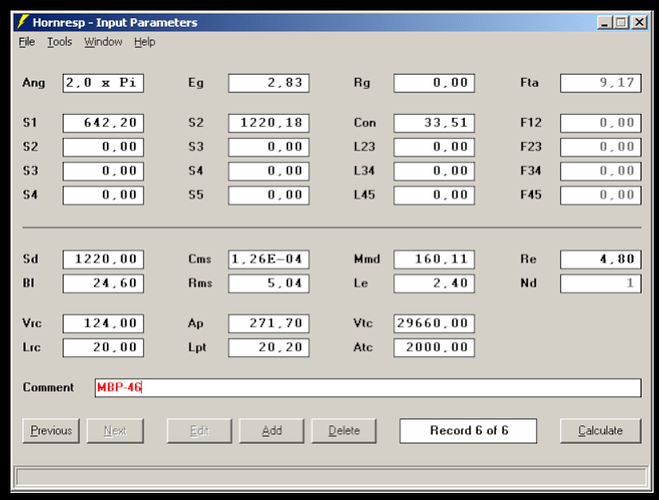
Task: Click the Comment label
Action: point(48,387)
